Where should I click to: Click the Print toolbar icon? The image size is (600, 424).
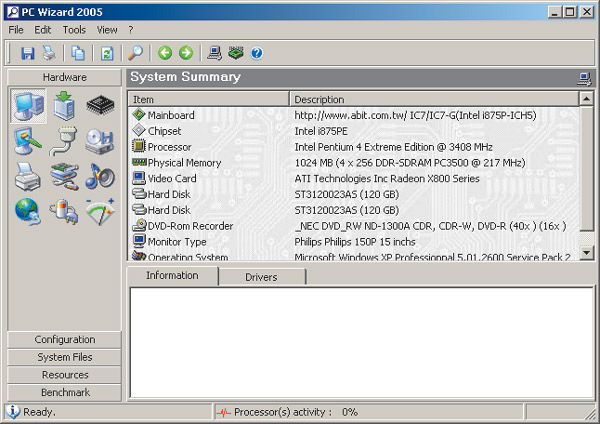[x=49, y=53]
